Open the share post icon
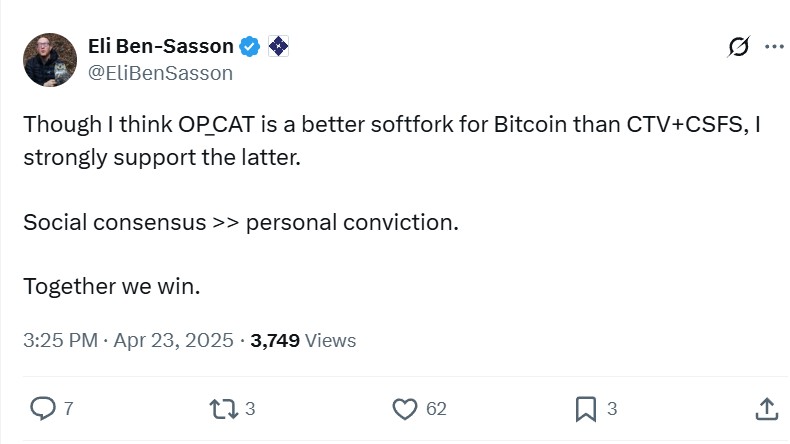Screen dimensions: 790x444 [766, 408]
